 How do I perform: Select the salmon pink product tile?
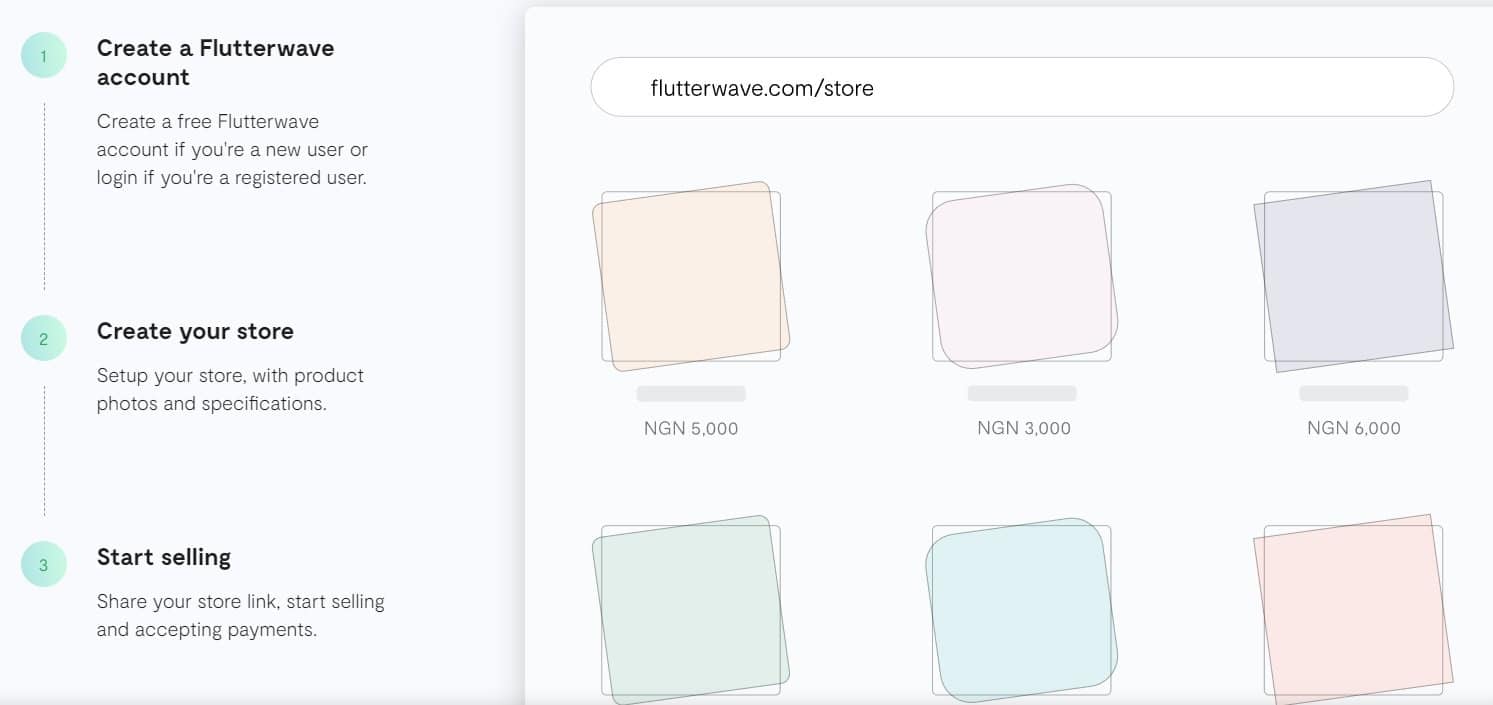(x=1353, y=610)
